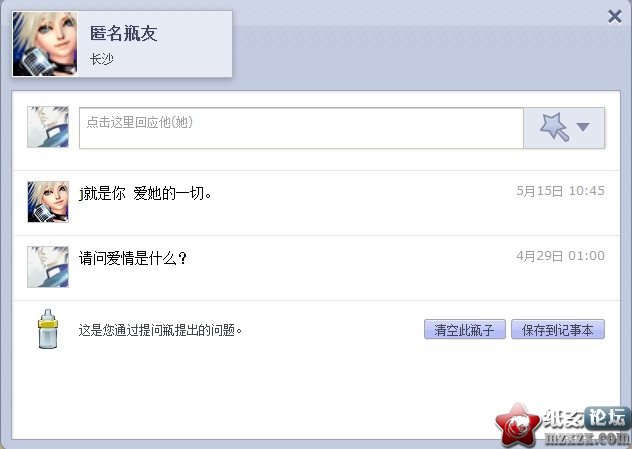Click the 长沙 location label
The width and height of the screenshot is (632, 449).
[x=102, y=59]
